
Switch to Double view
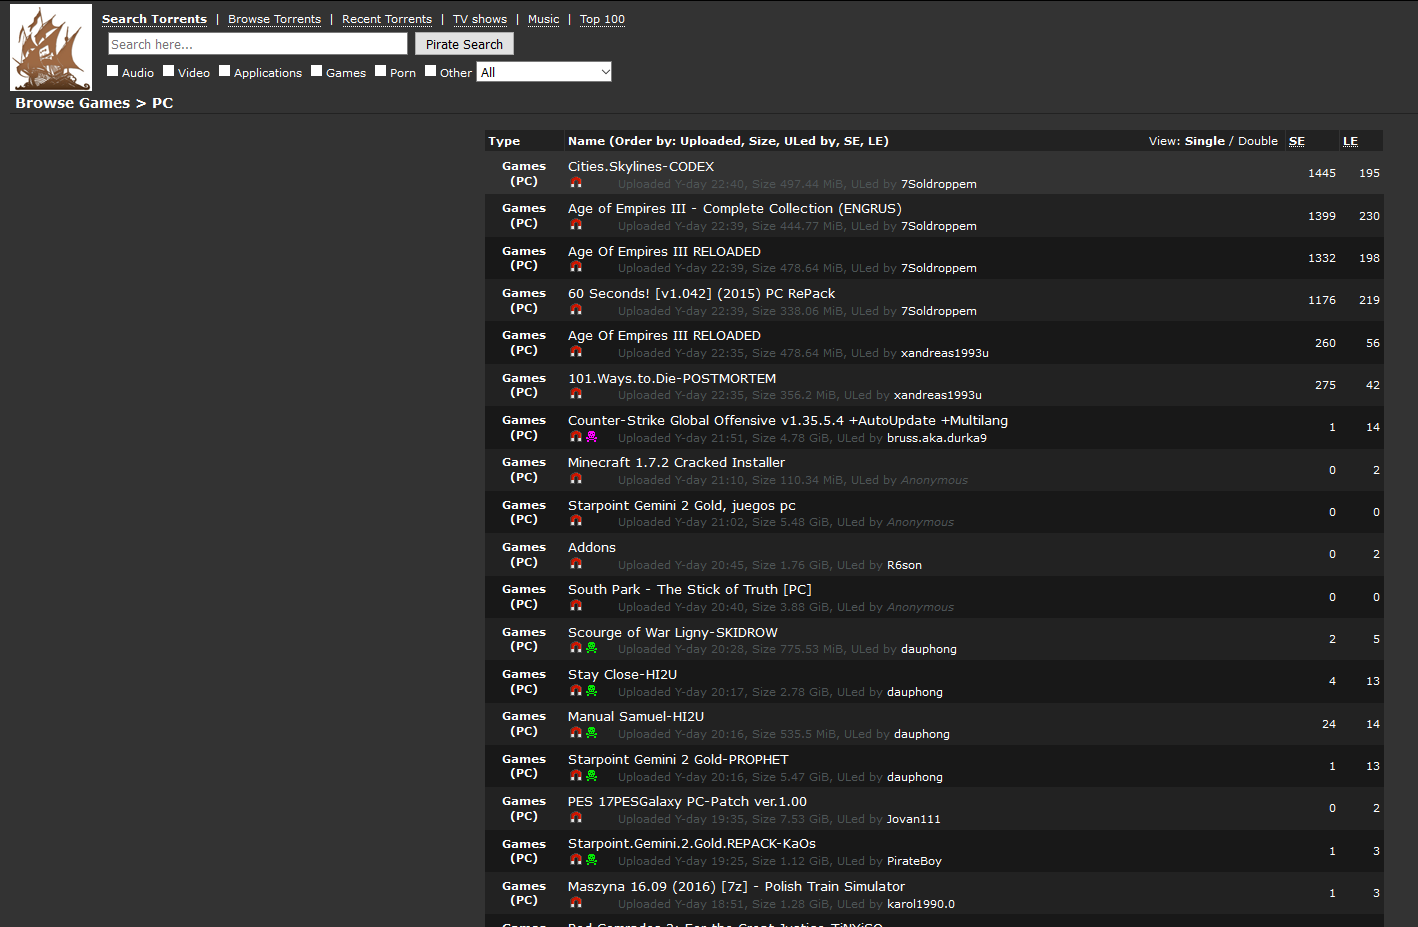tap(1258, 141)
